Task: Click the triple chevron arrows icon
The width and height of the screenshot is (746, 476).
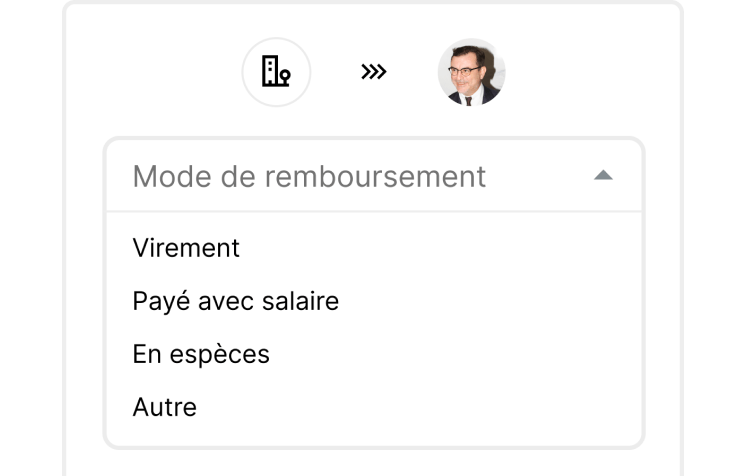Action: (374, 73)
